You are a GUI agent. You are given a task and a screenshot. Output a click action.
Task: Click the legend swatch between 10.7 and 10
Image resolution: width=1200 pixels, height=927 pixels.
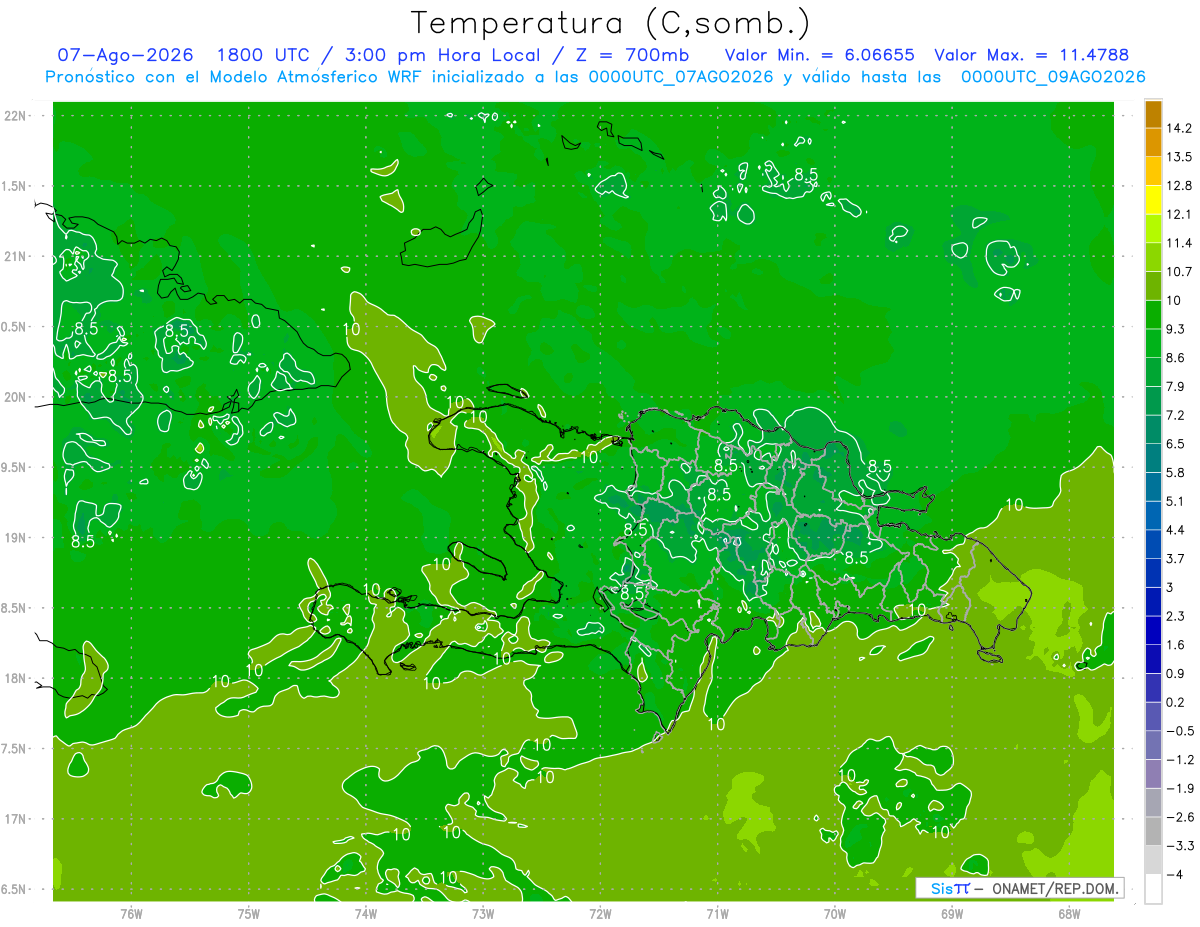1153,286
